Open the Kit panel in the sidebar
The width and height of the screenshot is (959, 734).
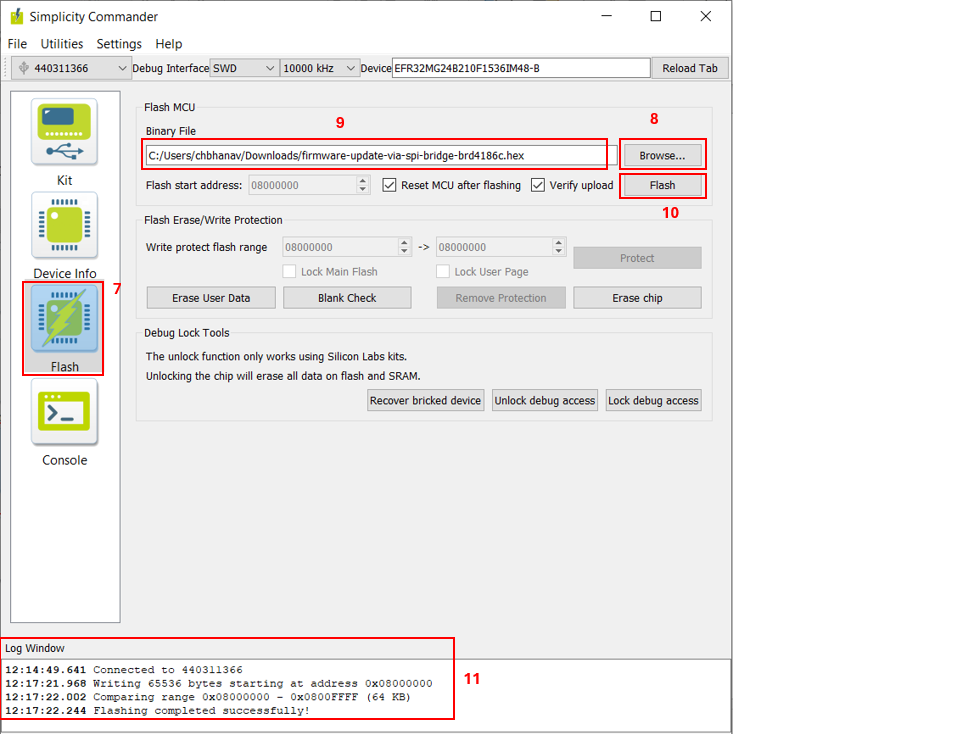63,131
